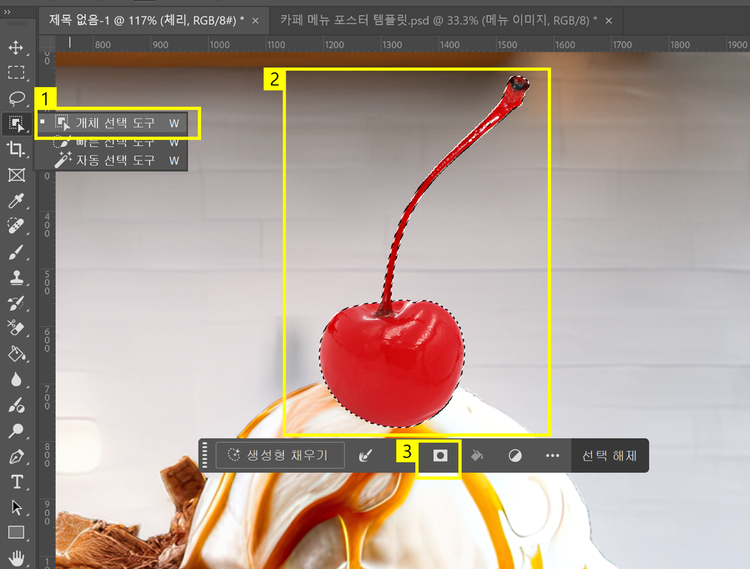Choose 개체 선택 도구 from flyout menu
Viewport: 750px width, 569px height.
click(112, 123)
